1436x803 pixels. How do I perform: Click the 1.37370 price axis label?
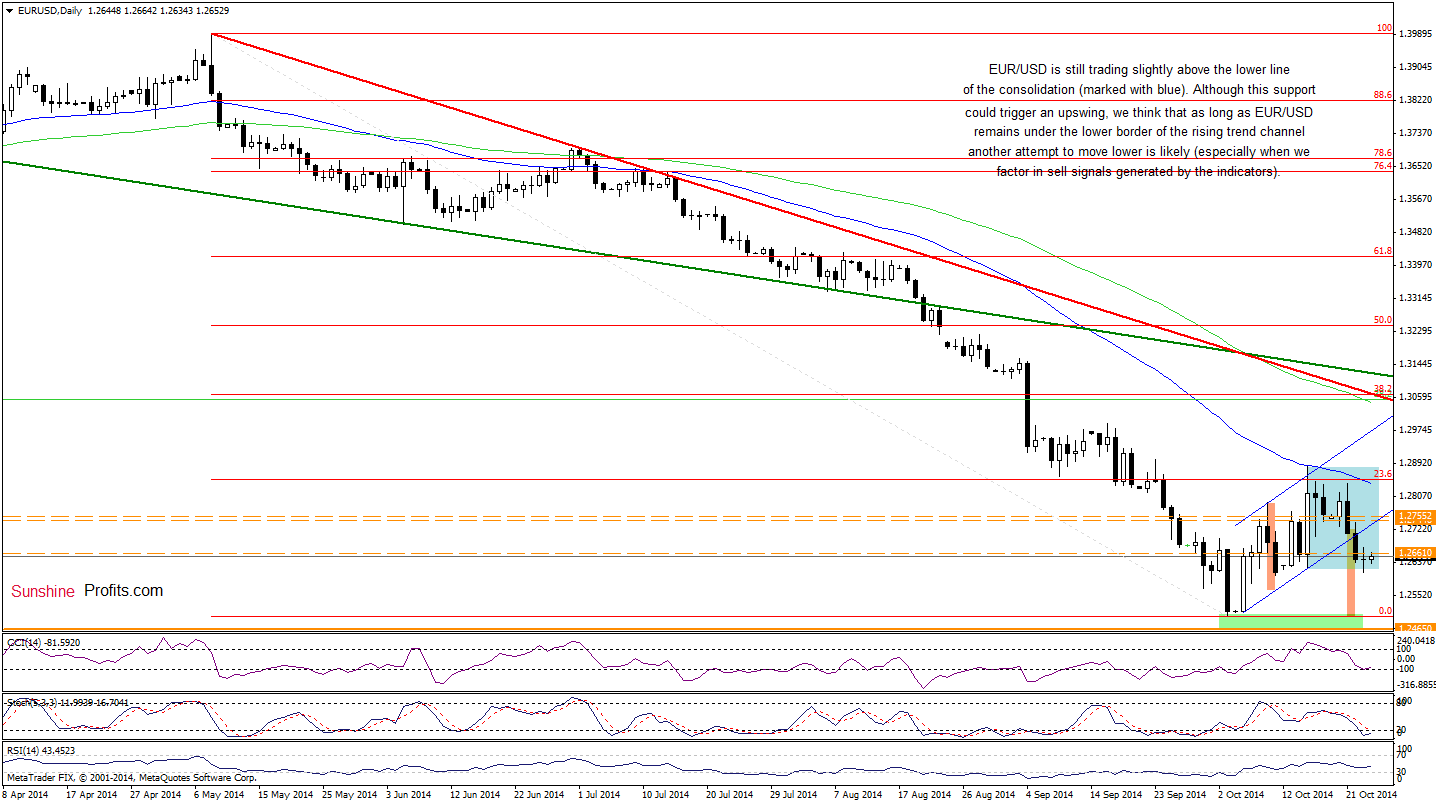point(1417,133)
